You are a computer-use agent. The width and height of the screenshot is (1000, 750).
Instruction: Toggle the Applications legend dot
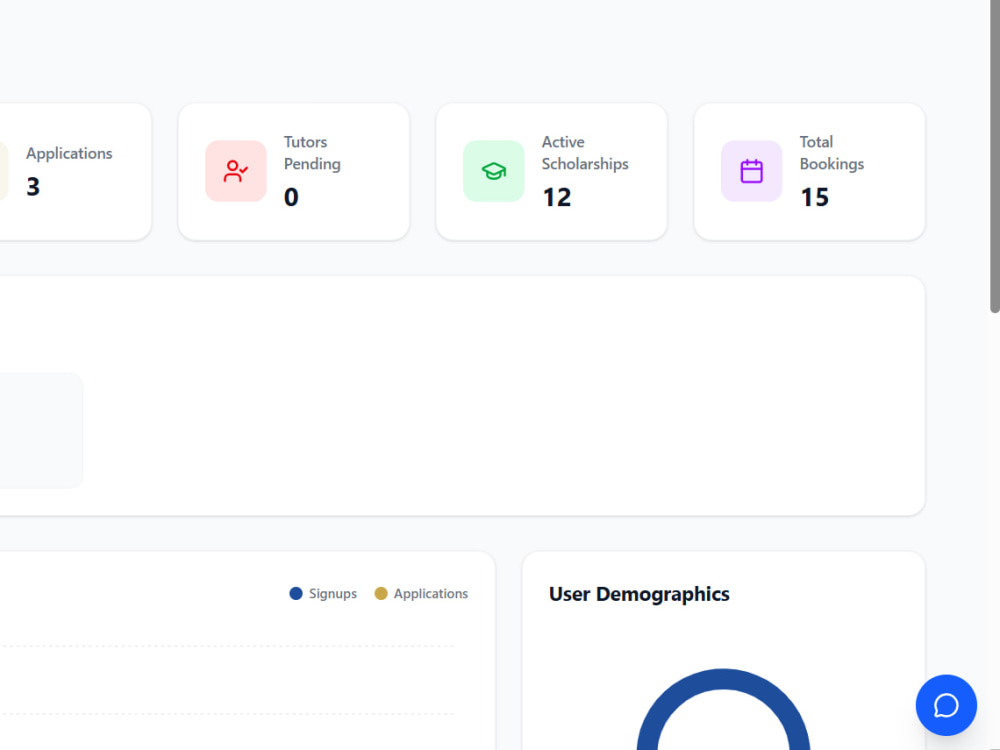point(381,593)
